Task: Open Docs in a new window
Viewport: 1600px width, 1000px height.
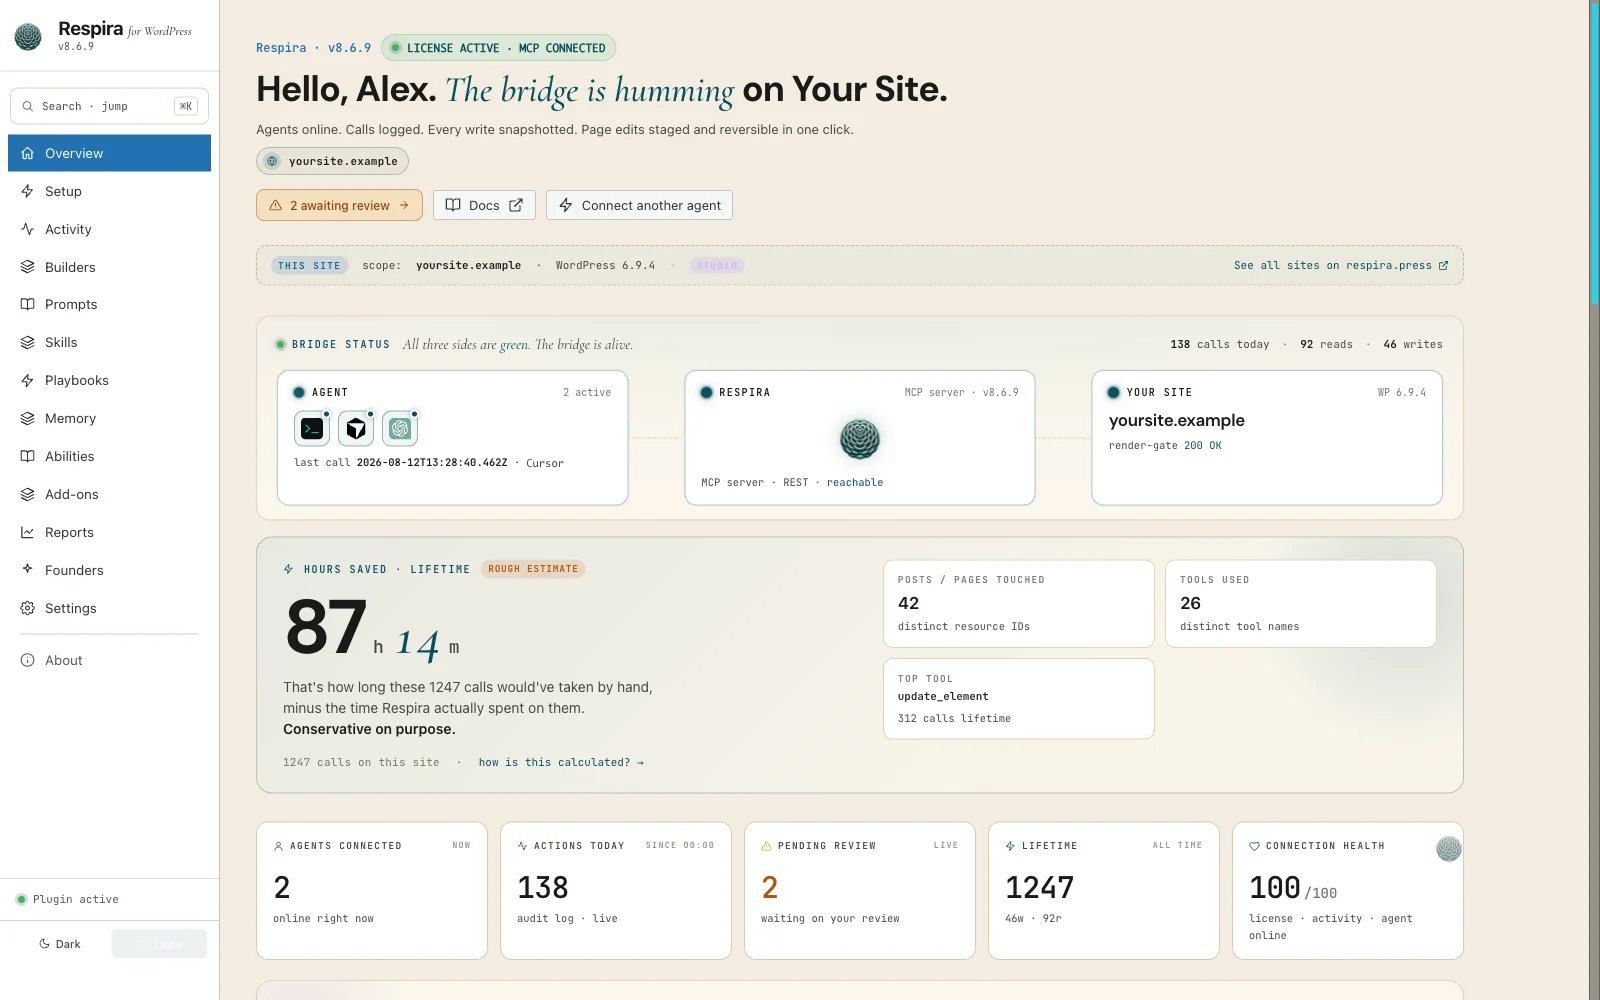Action: coord(484,205)
